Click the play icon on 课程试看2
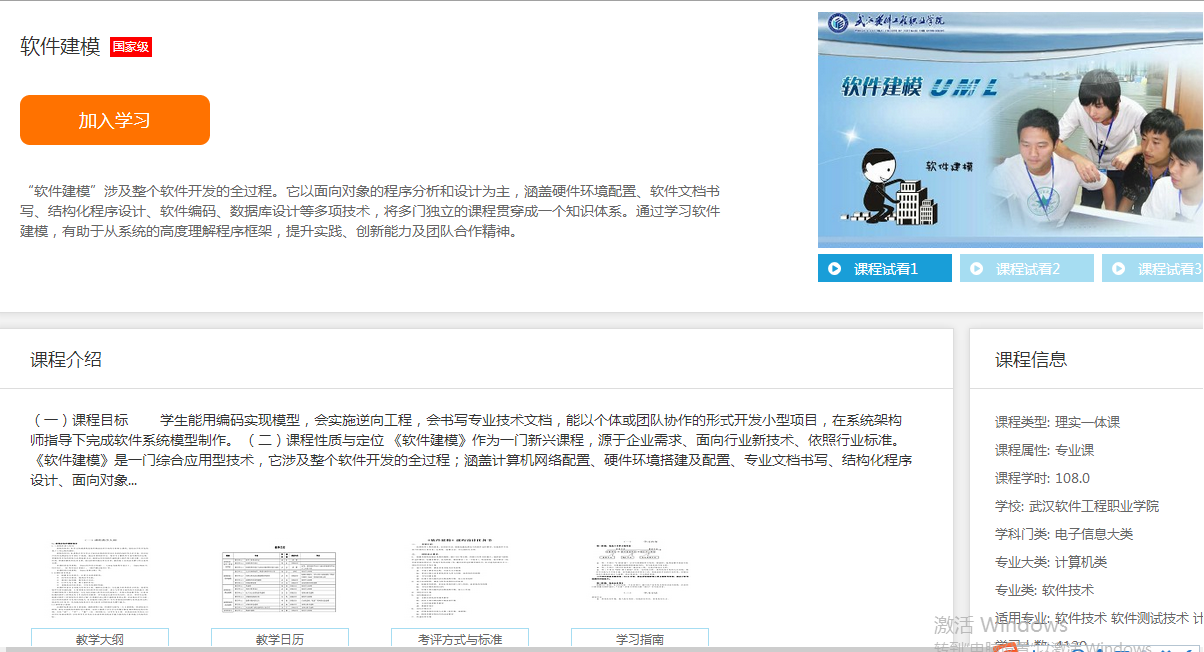The image size is (1204, 652). 977,269
